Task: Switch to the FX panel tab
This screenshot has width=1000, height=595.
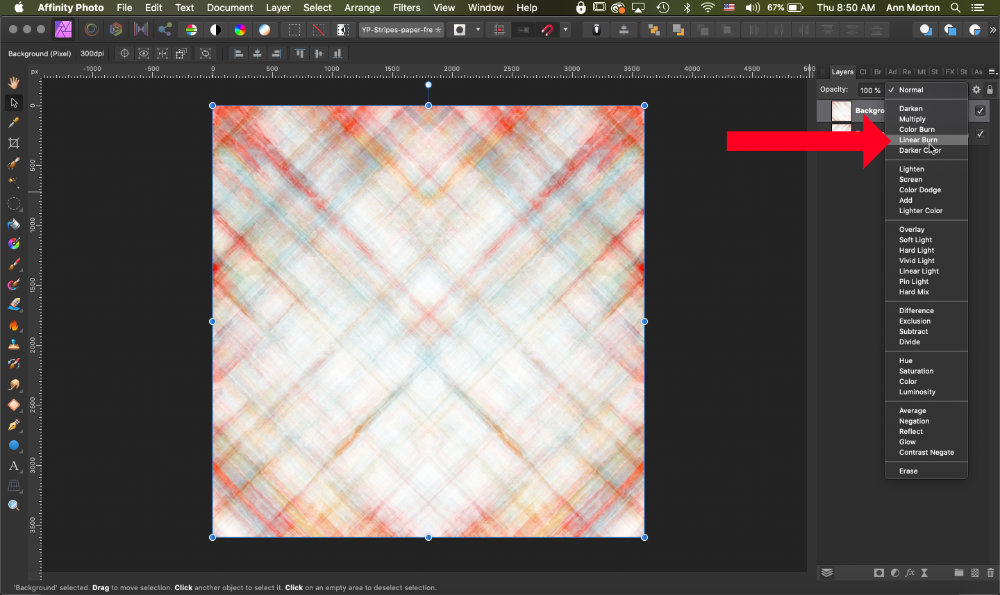Action: click(x=948, y=72)
